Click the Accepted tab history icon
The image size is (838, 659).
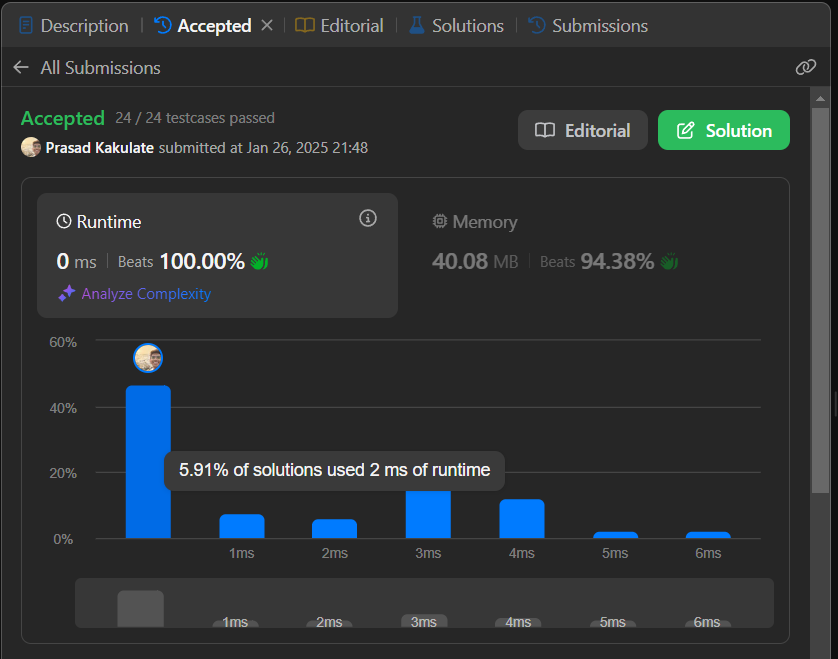coord(162,25)
